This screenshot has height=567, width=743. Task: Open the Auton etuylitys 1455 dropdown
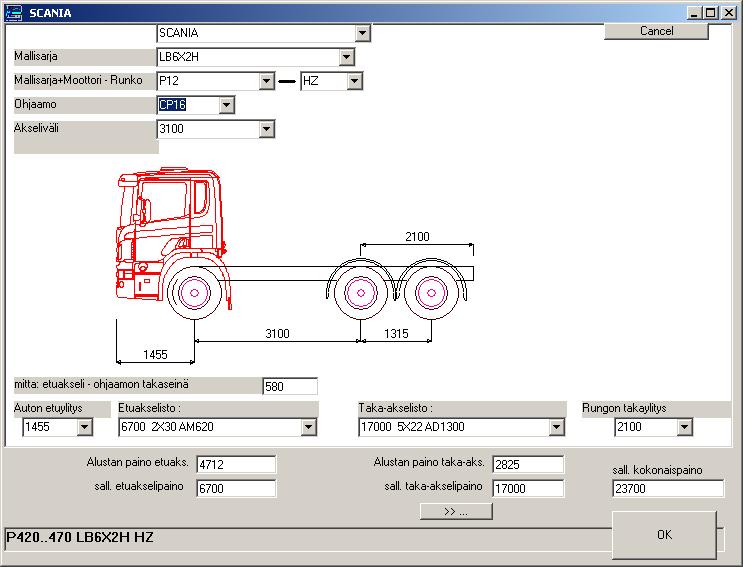point(84,427)
